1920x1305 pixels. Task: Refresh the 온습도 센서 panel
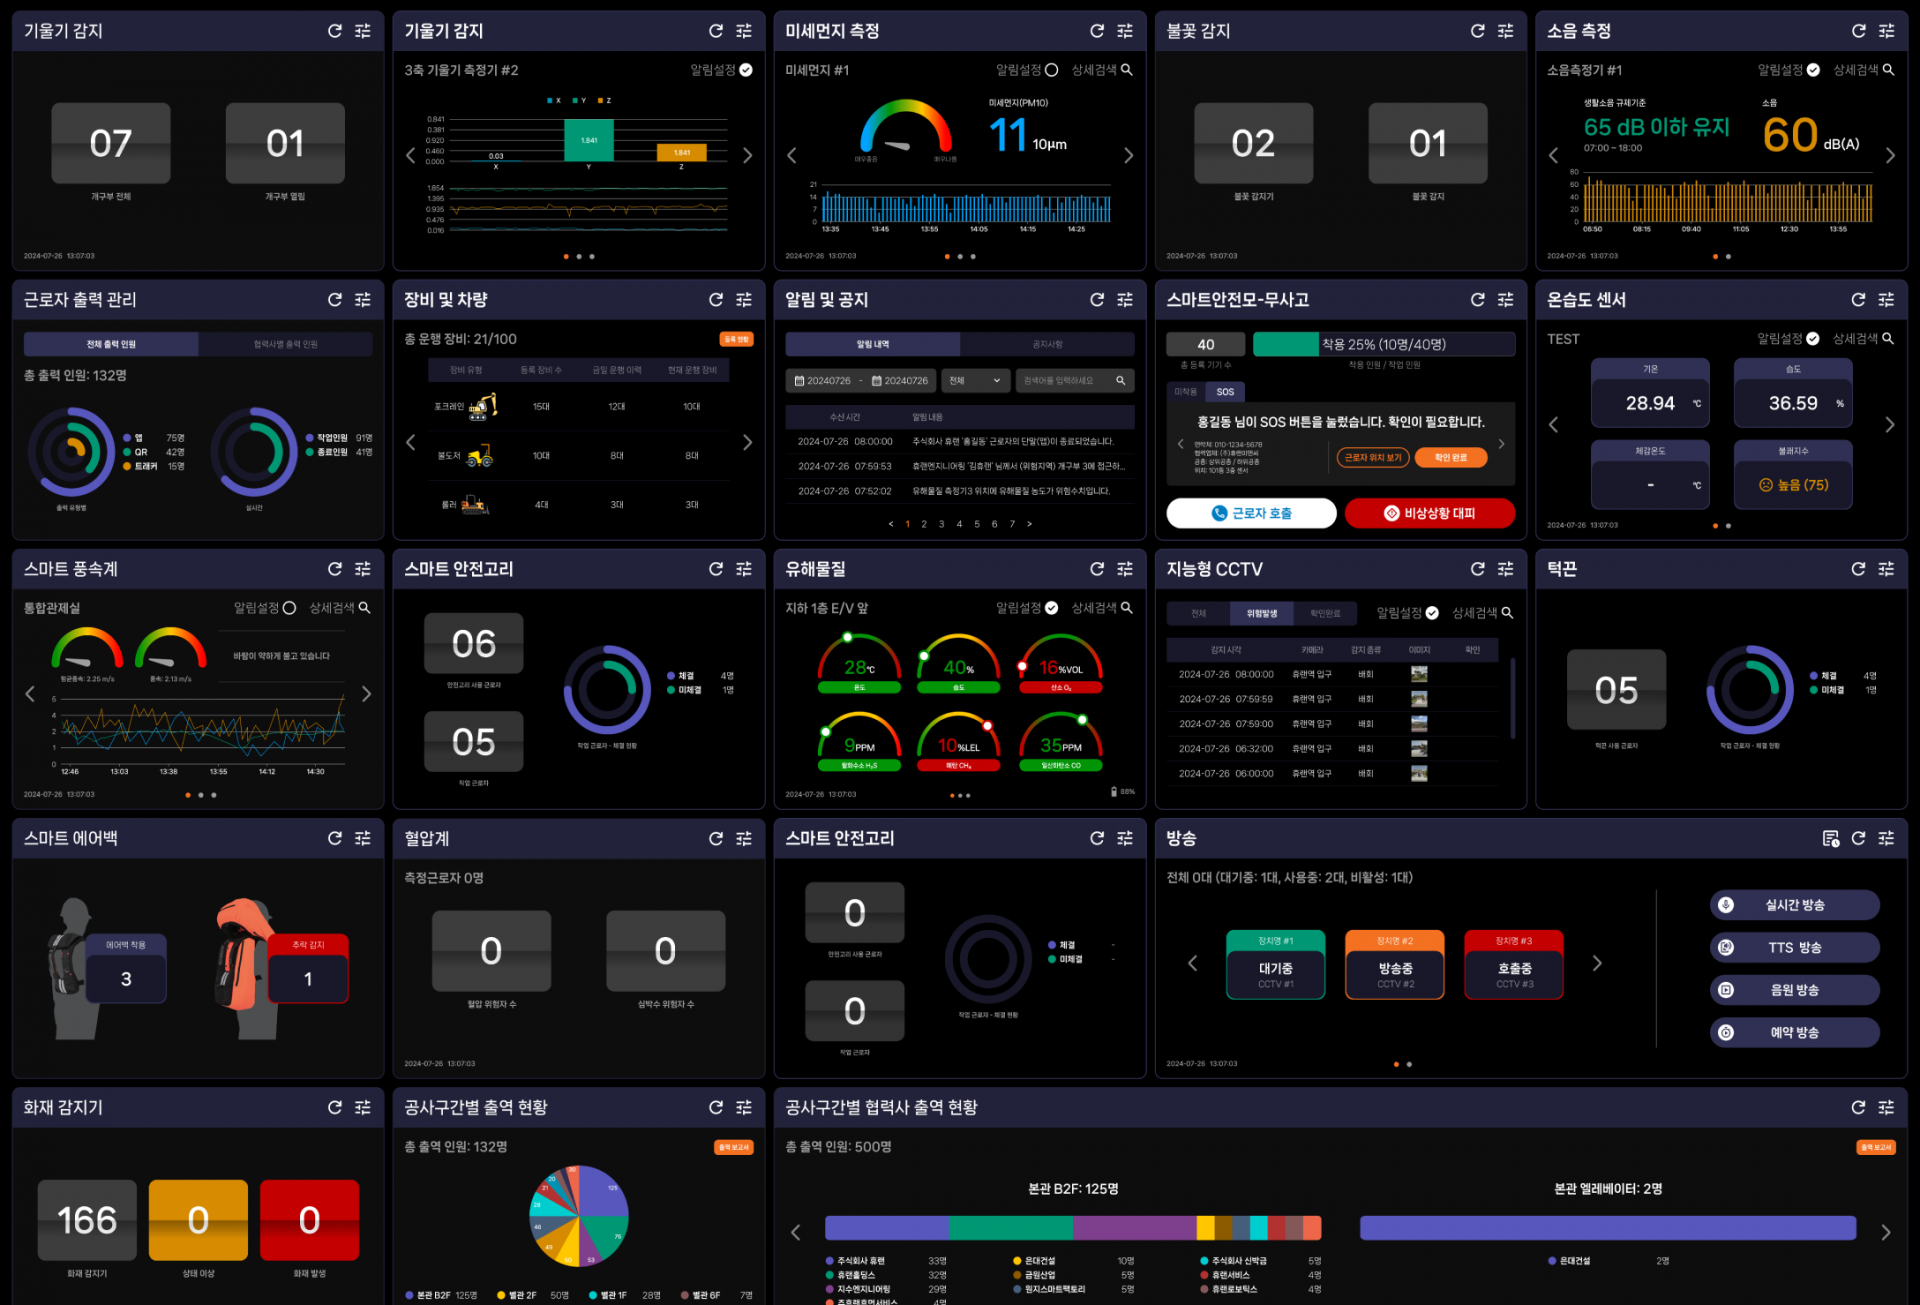click(x=1858, y=300)
